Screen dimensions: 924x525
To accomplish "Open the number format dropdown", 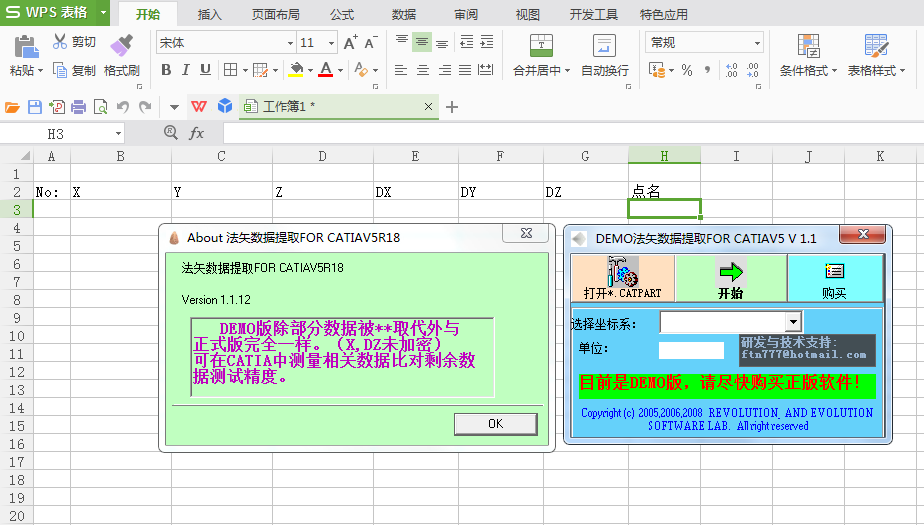I will pos(757,43).
